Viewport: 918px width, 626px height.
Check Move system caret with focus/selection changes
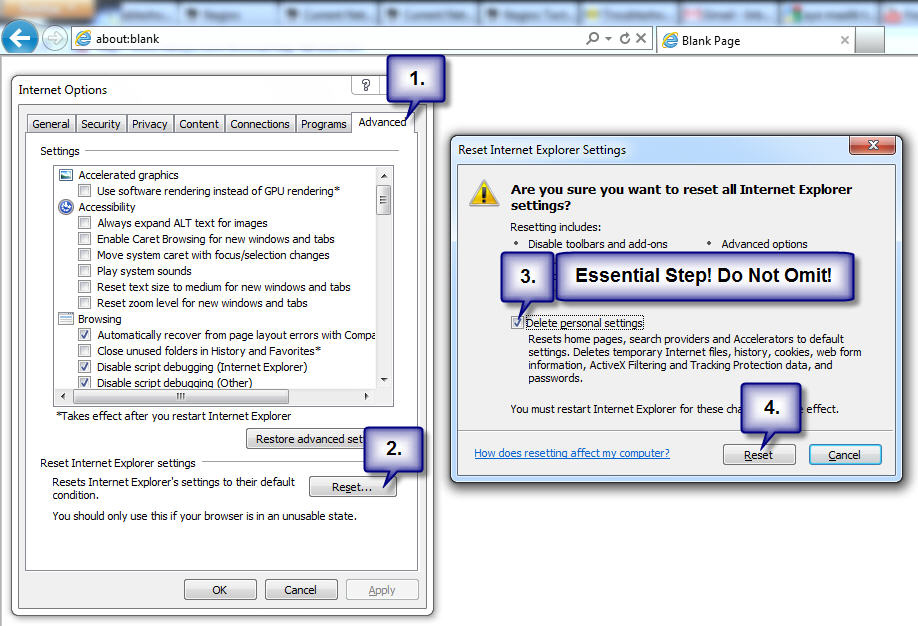pos(85,255)
